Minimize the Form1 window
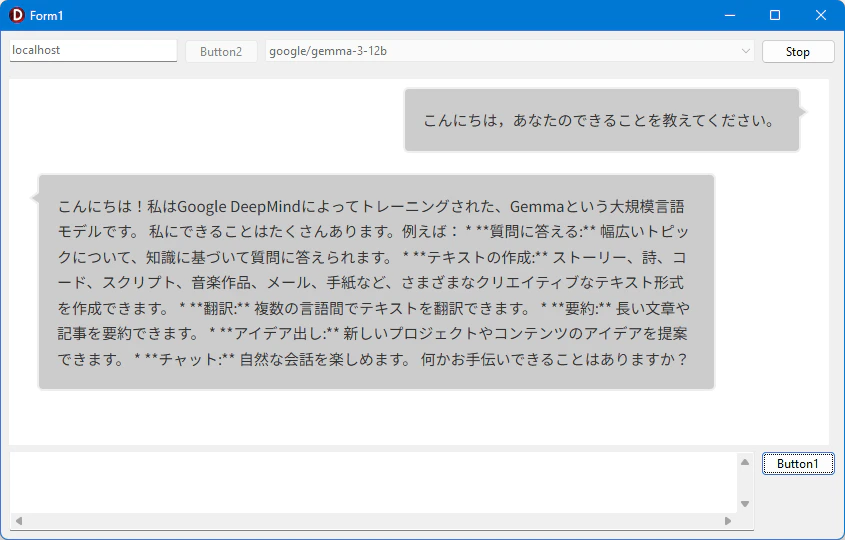This screenshot has width=845, height=540. point(730,15)
